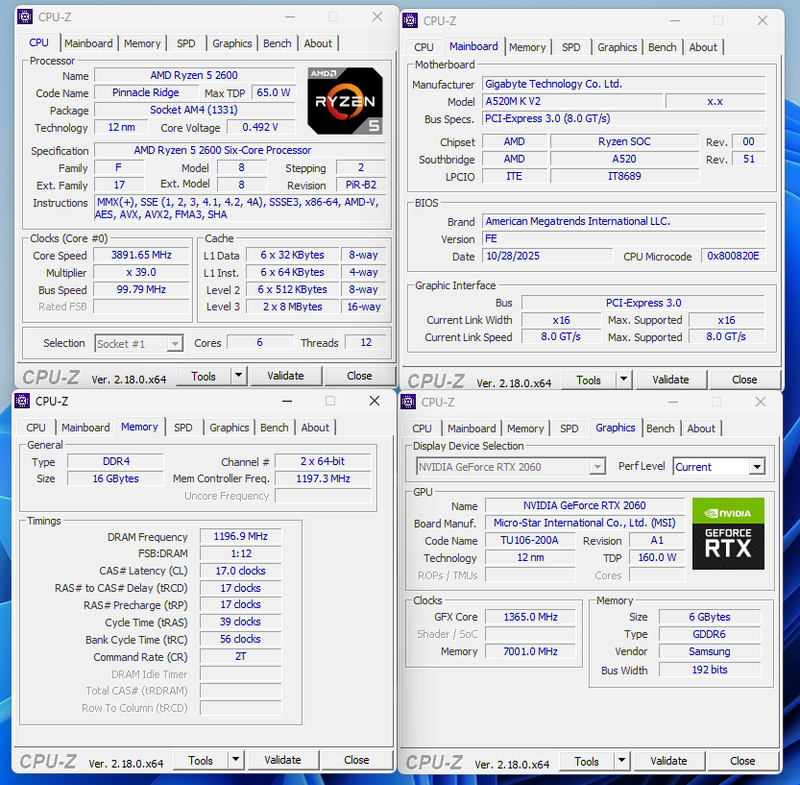Click the CPU-Z app icon in Mainboard window title bar

410,20
